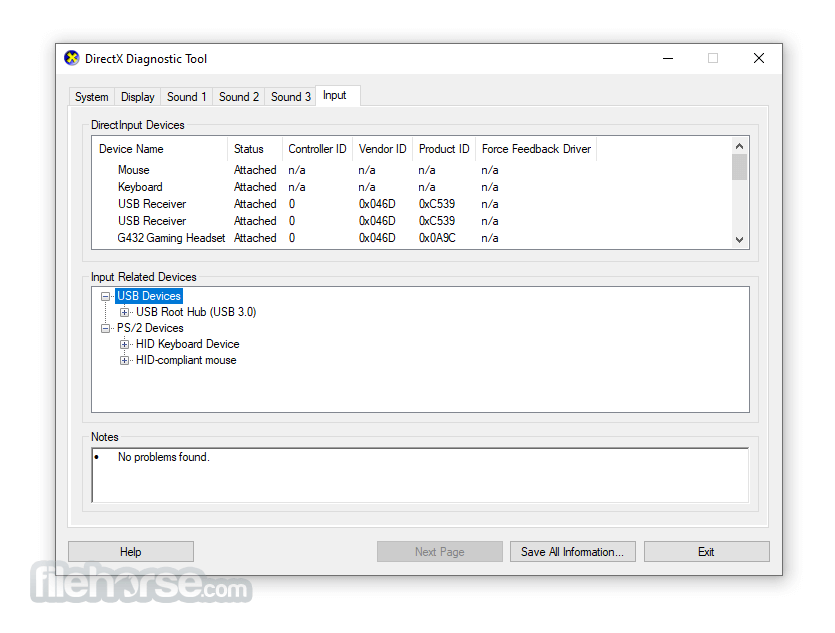Select HID Keyboard Device in tree
This screenshot has height=633, width=835.
187,344
